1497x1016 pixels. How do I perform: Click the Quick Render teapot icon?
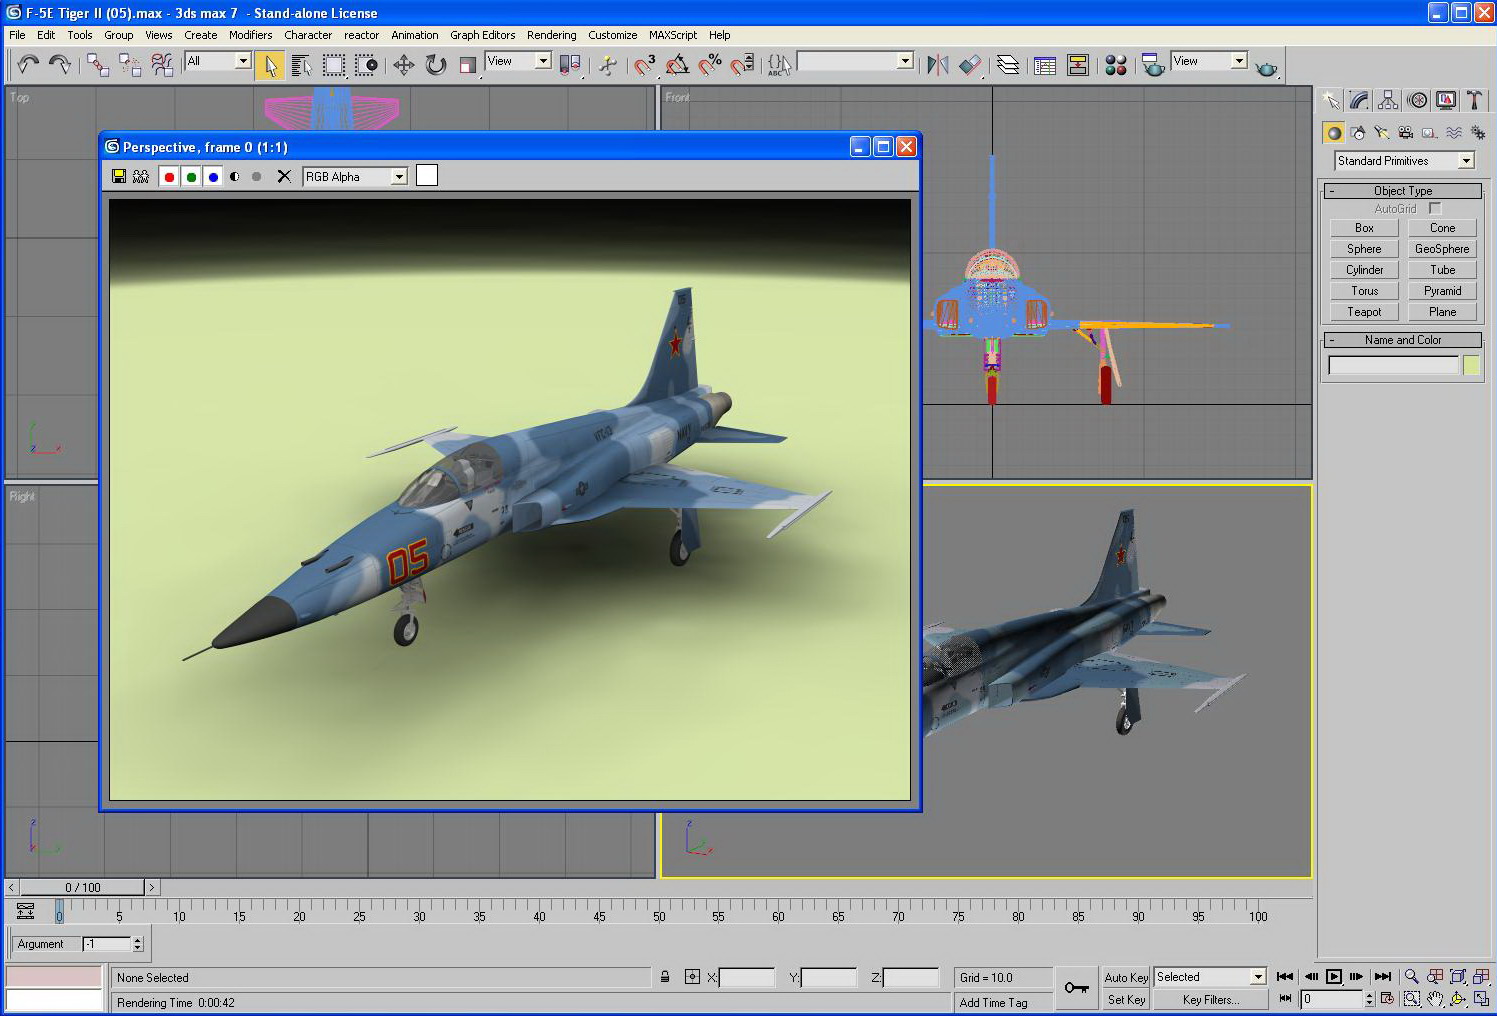[1266, 68]
